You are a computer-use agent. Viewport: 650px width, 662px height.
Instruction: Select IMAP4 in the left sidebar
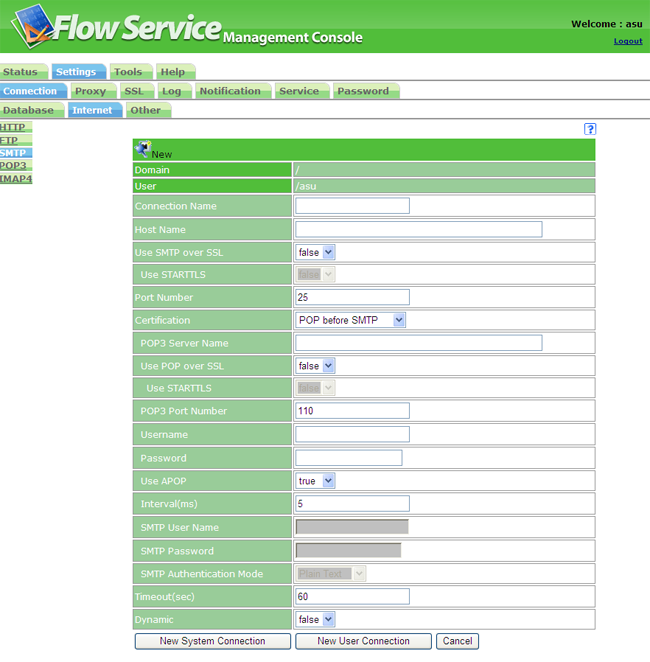[16, 179]
